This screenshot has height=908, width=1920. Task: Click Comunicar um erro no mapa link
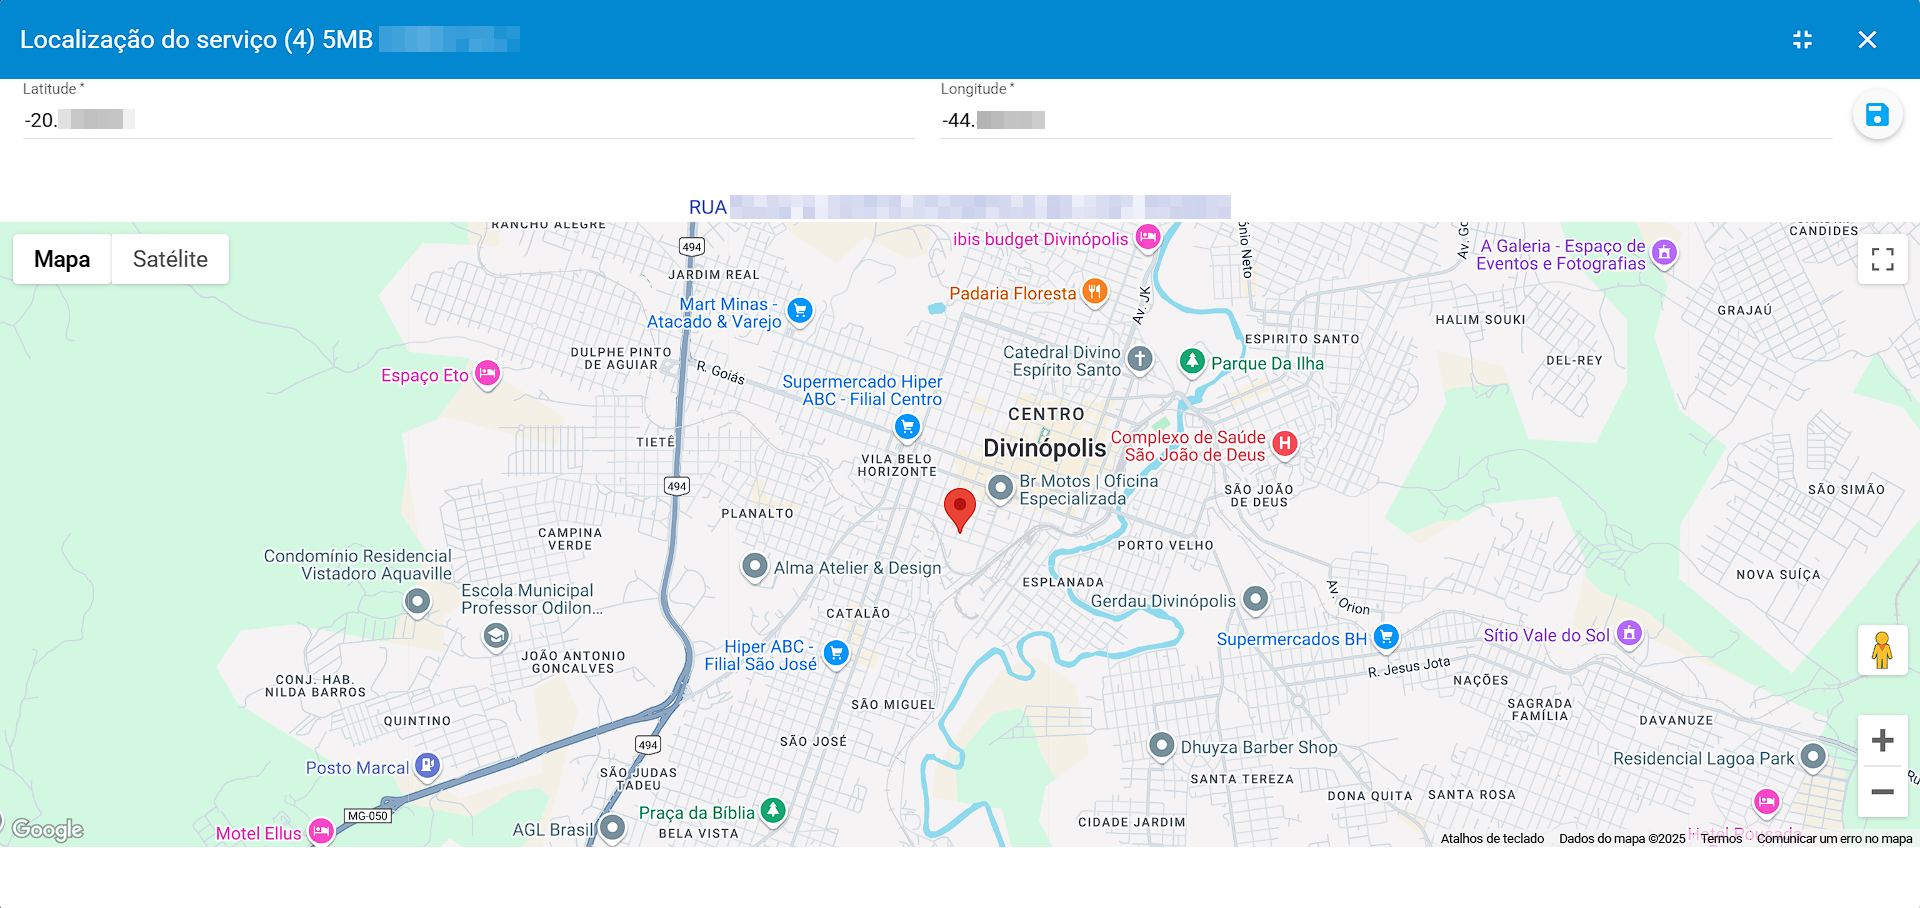[1834, 839]
